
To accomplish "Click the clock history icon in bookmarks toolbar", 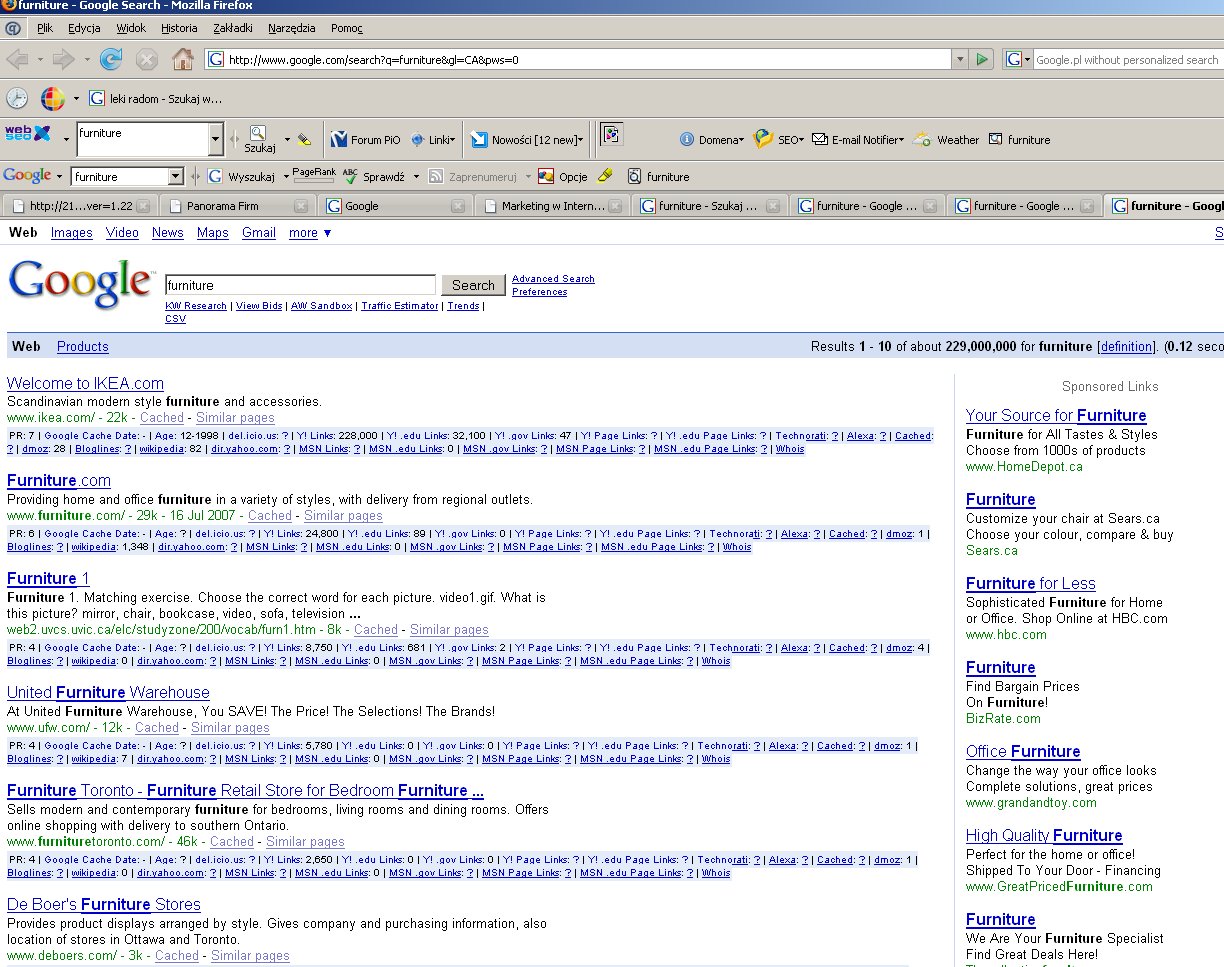I will pyautogui.click(x=17, y=98).
